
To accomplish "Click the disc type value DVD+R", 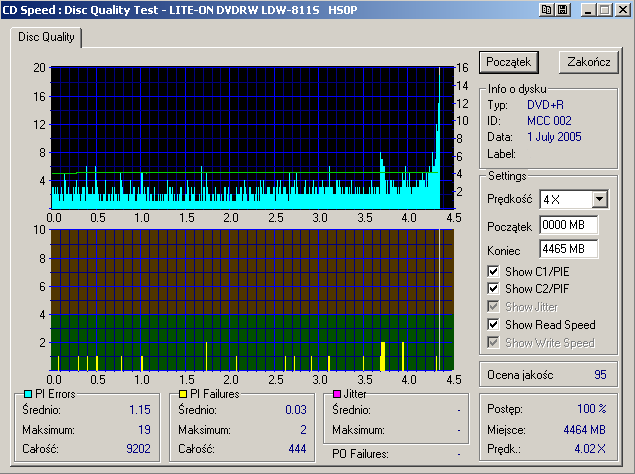I will (545, 105).
